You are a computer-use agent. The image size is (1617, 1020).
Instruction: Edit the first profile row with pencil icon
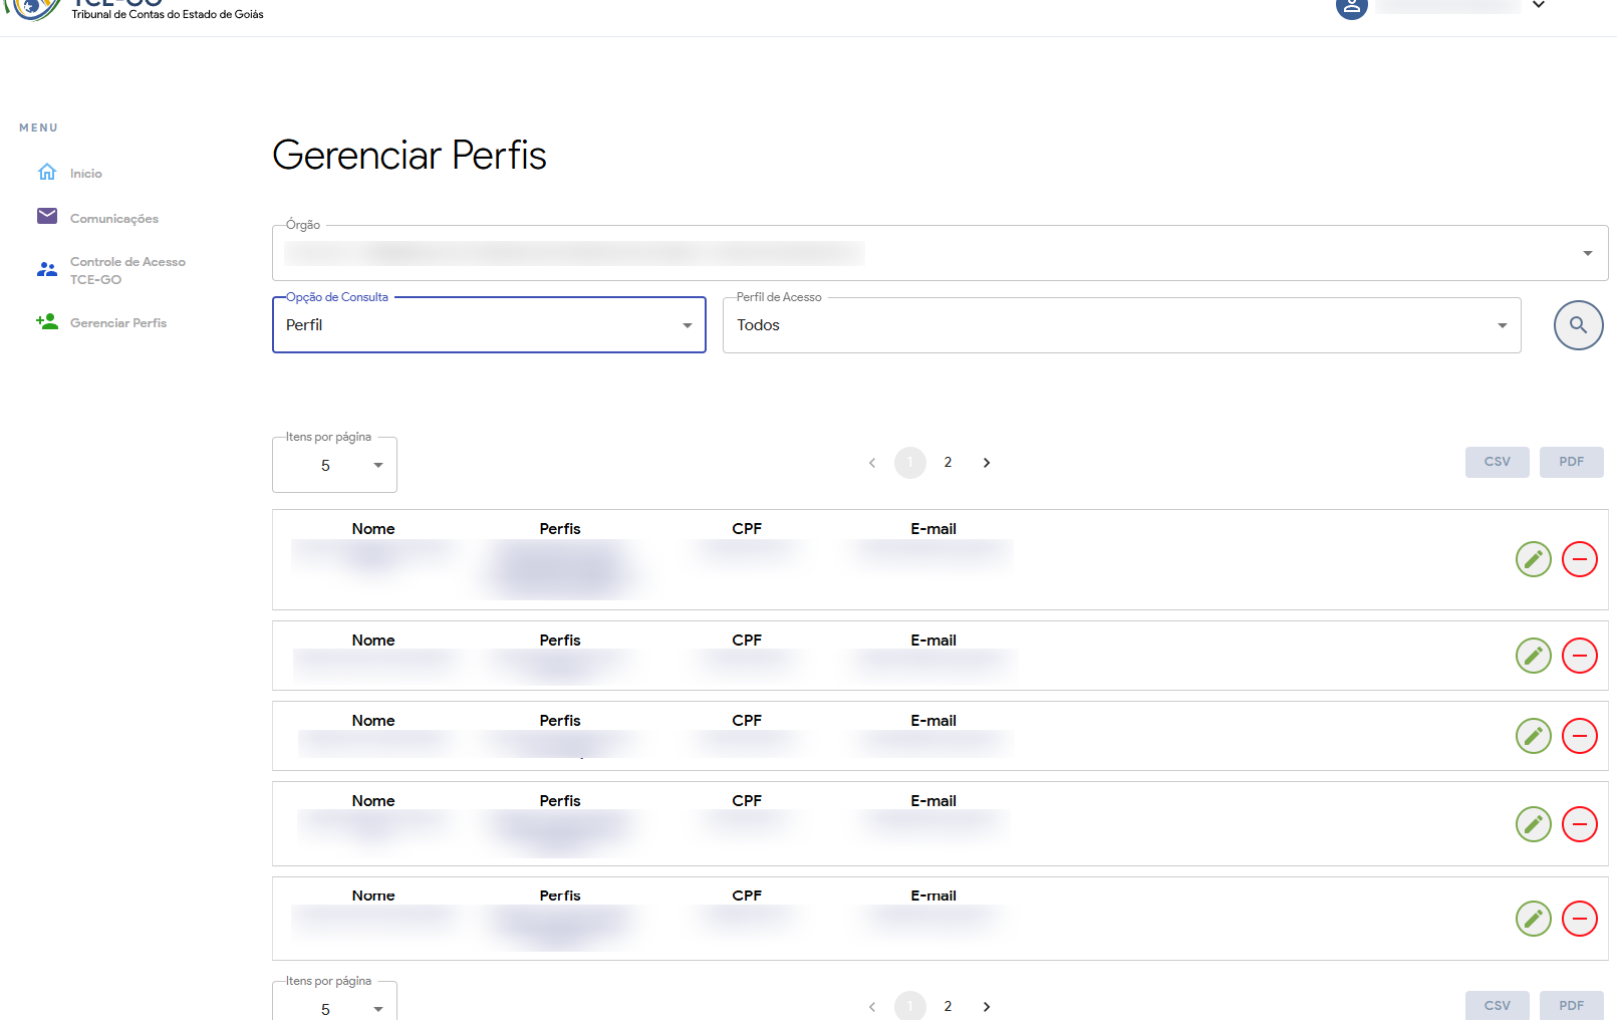pyautogui.click(x=1532, y=559)
